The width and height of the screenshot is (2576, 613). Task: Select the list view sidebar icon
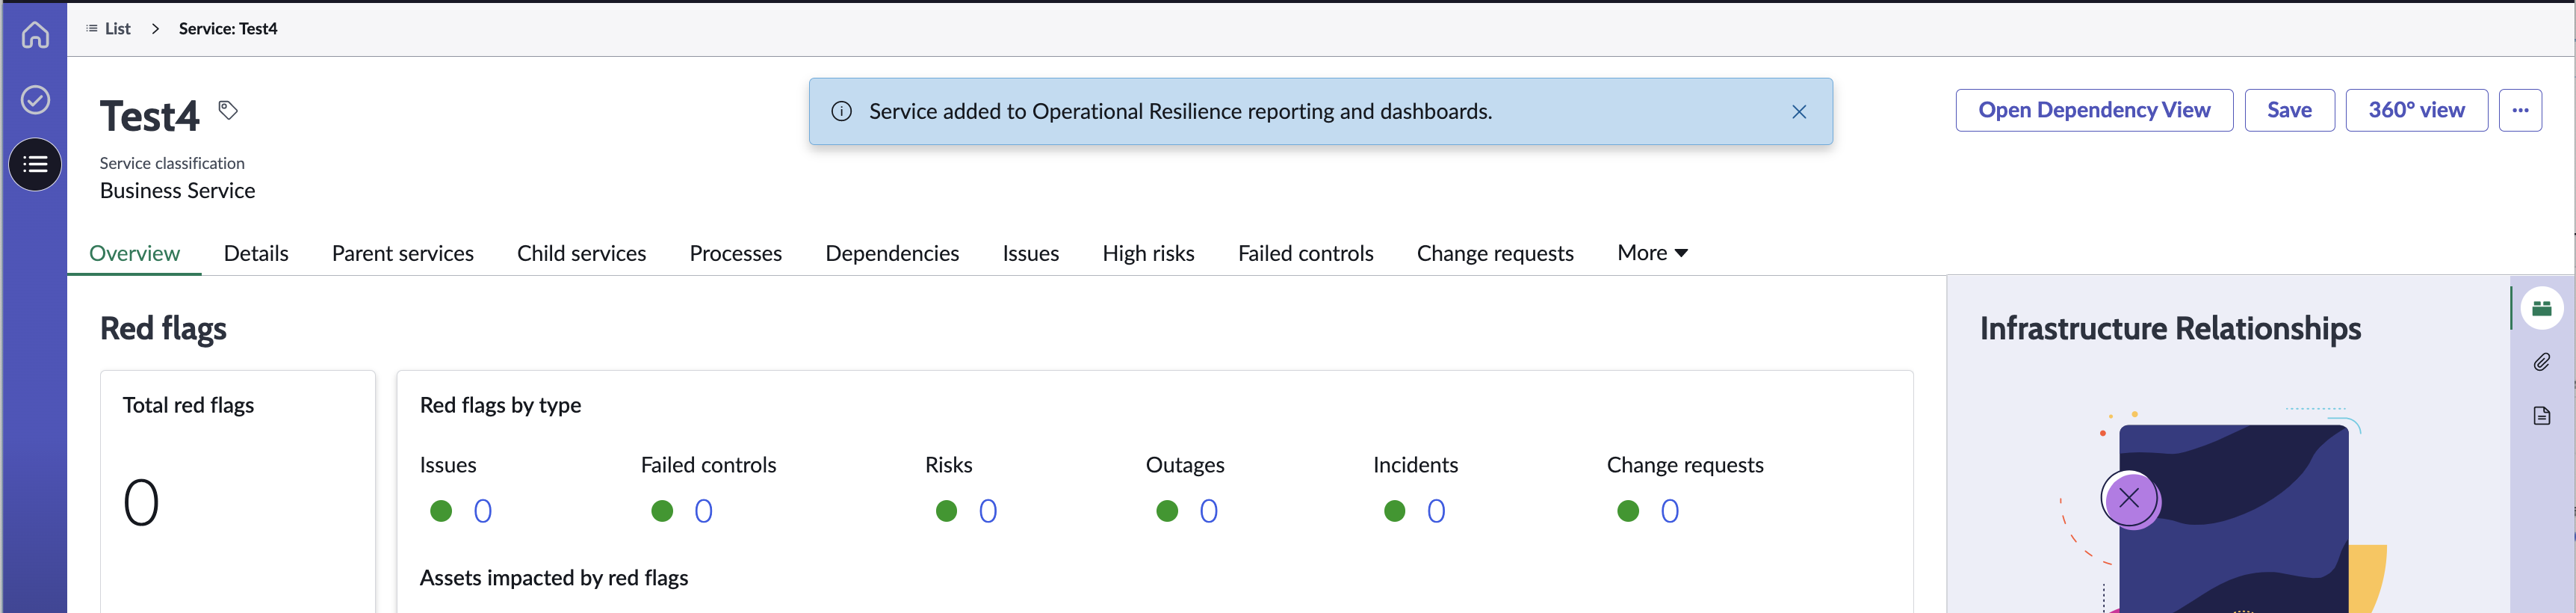(35, 164)
